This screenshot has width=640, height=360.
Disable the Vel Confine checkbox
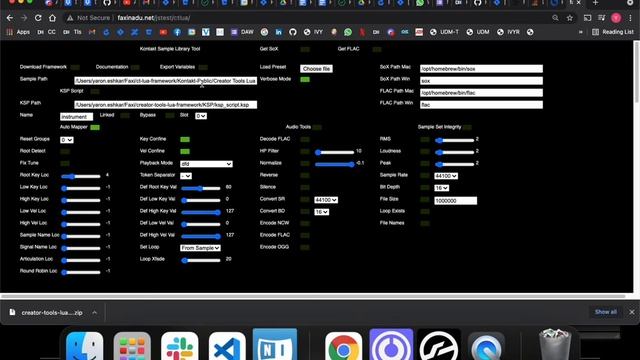pyautogui.click(x=185, y=151)
